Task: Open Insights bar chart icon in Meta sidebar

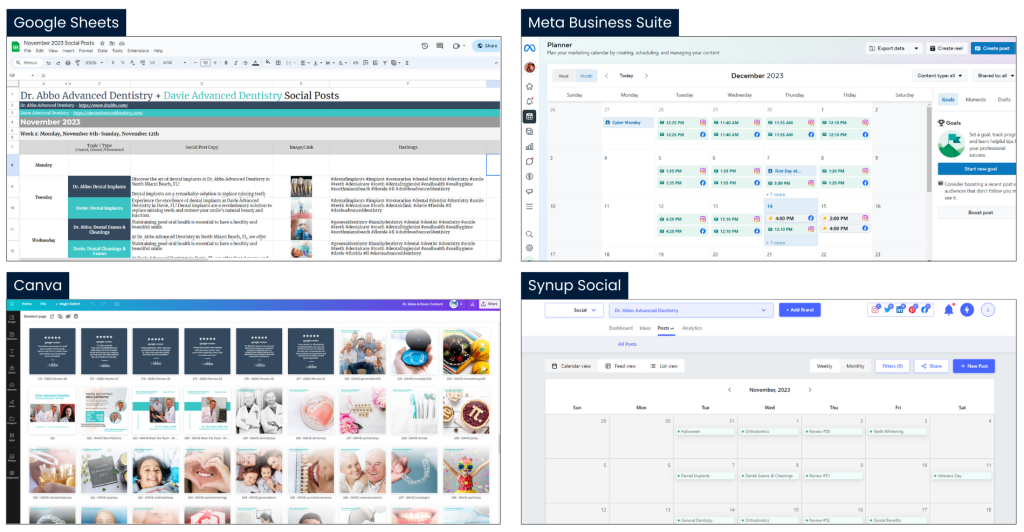Action: point(530,146)
